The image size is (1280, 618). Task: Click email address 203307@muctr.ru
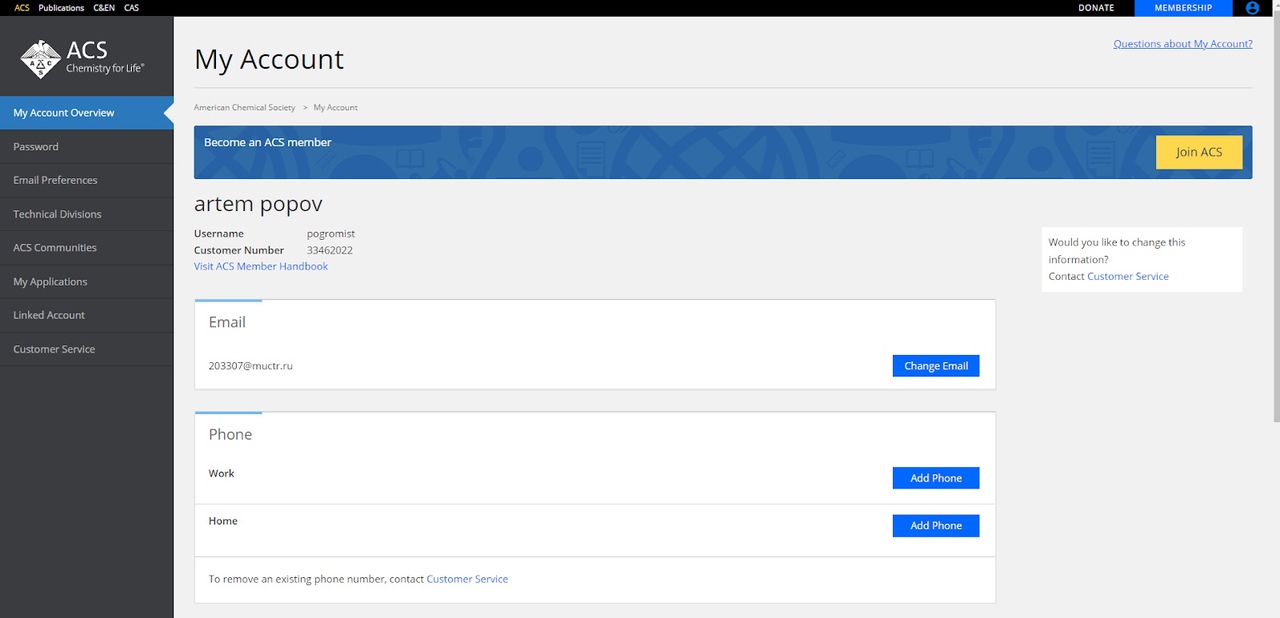pos(251,366)
